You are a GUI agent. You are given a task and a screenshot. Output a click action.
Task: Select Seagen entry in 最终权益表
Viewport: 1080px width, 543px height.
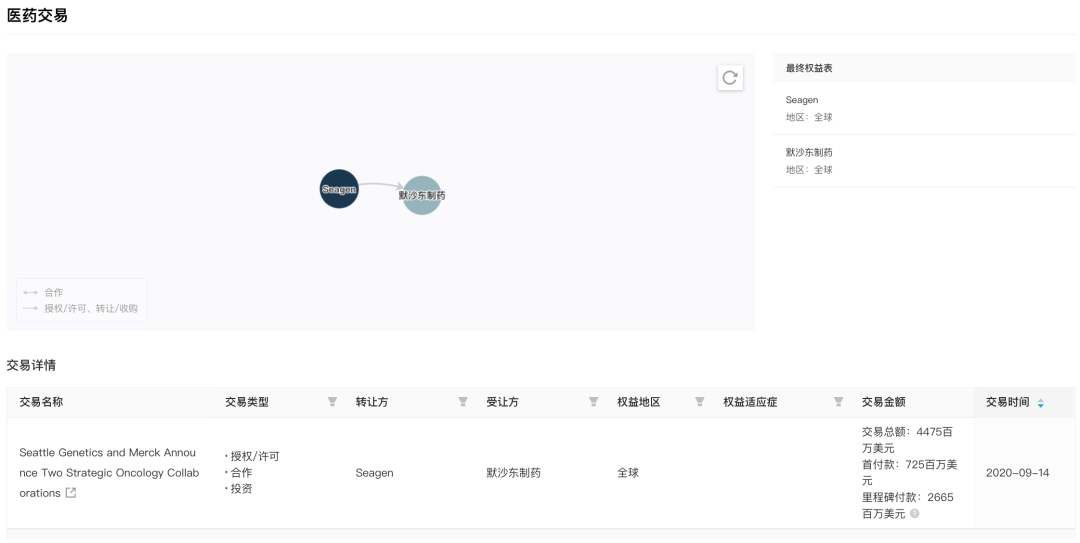point(924,108)
